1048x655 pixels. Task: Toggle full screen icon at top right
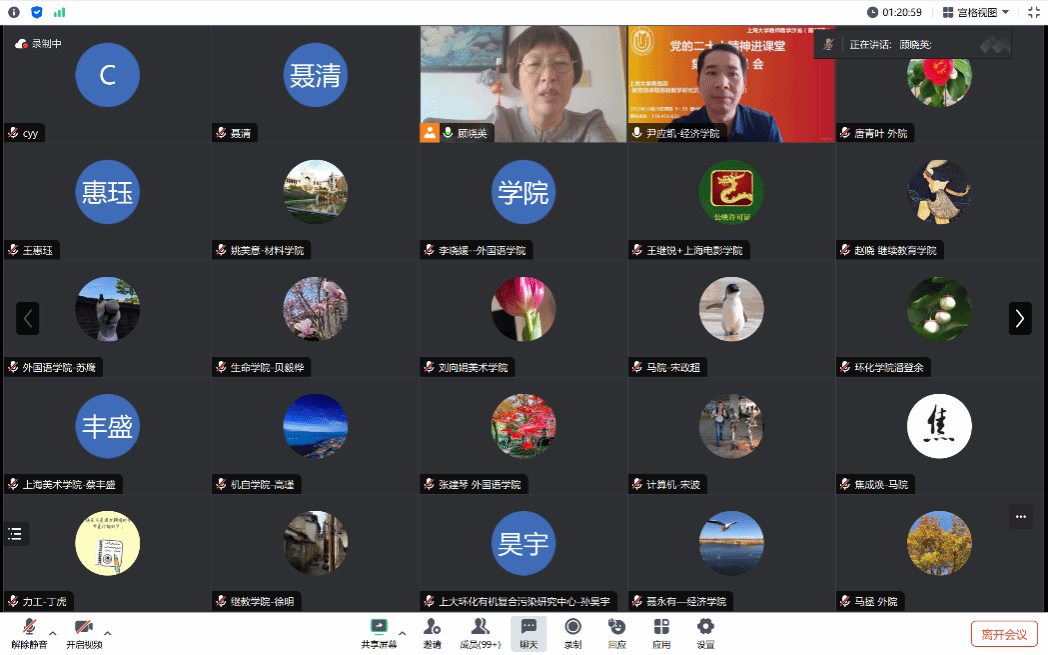click(1034, 12)
